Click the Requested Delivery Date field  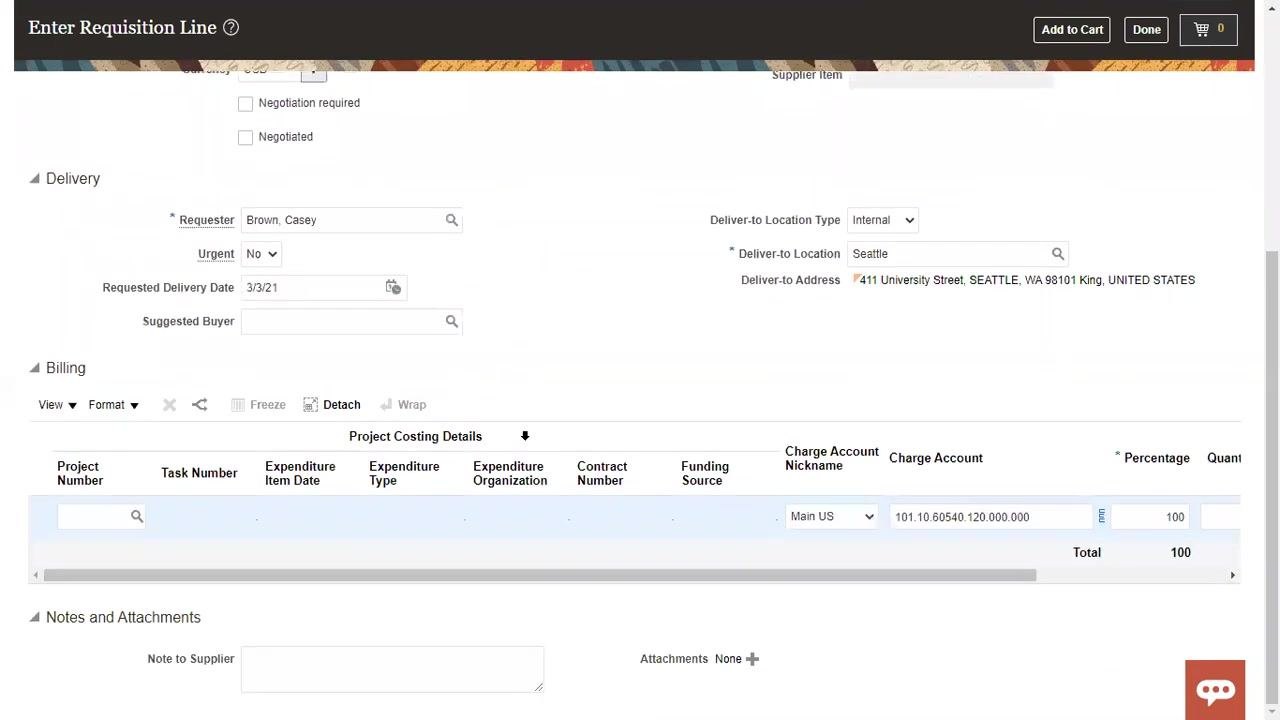[x=312, y=288]
